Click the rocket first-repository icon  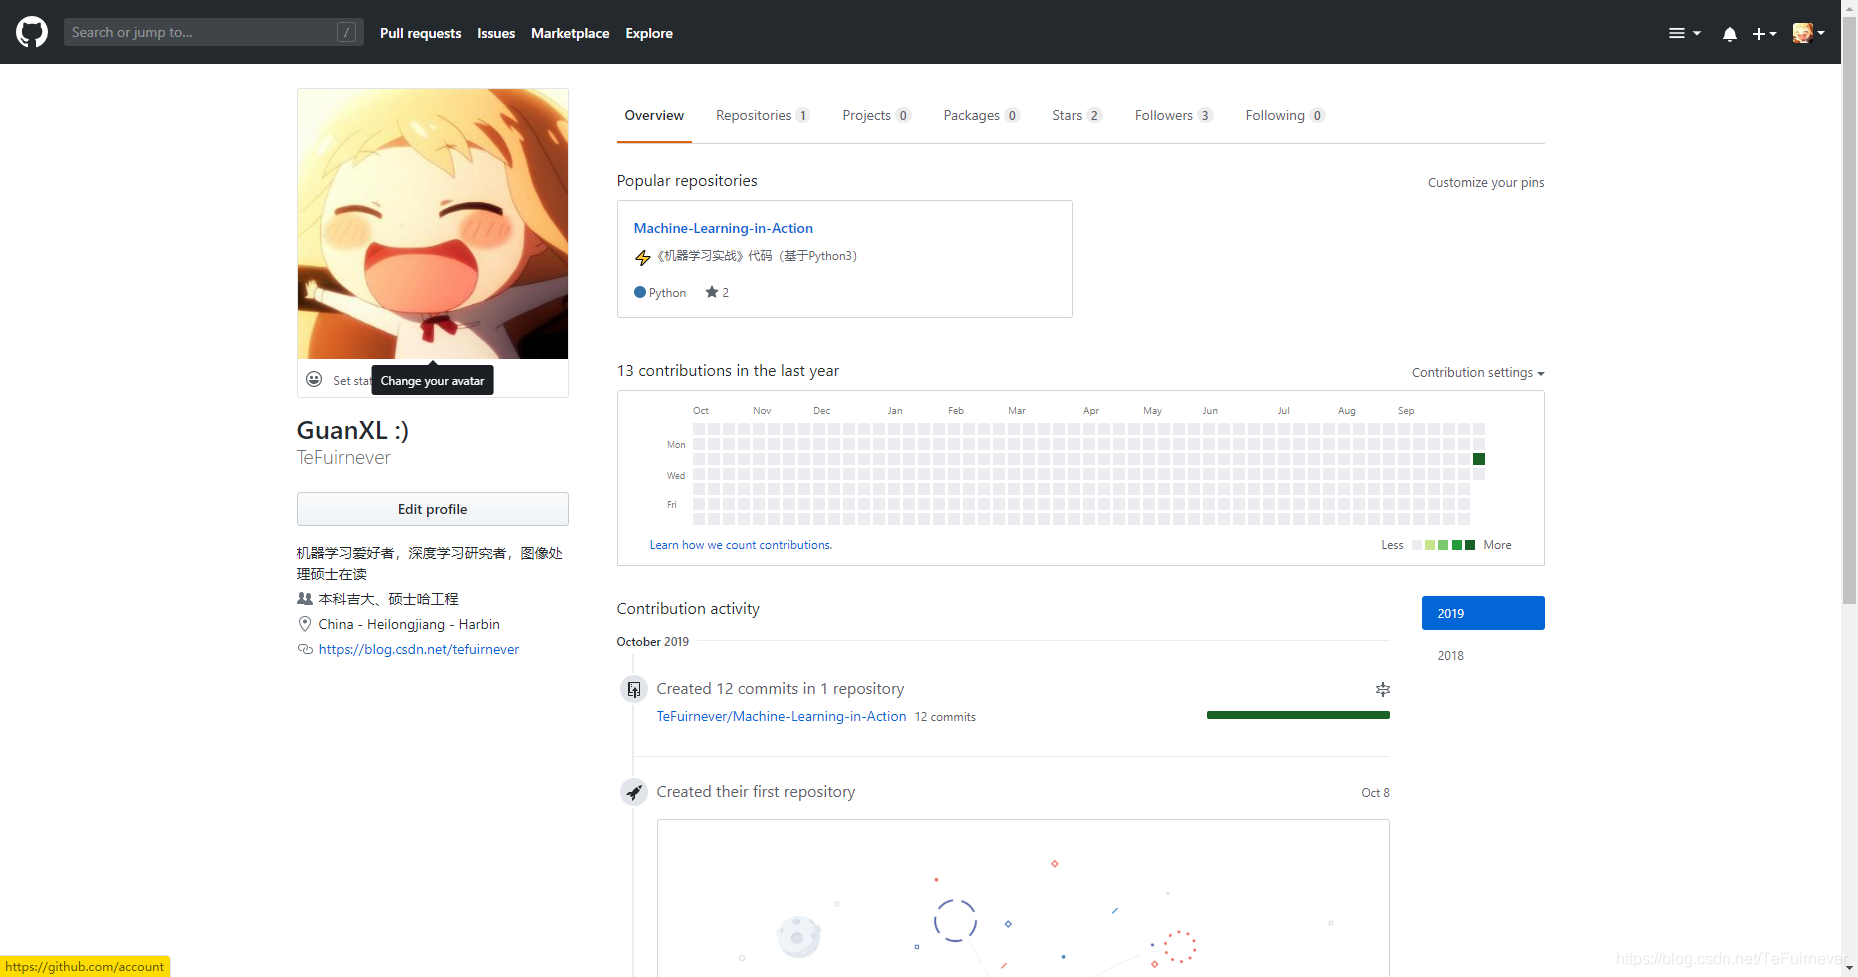tap(634, 792)
